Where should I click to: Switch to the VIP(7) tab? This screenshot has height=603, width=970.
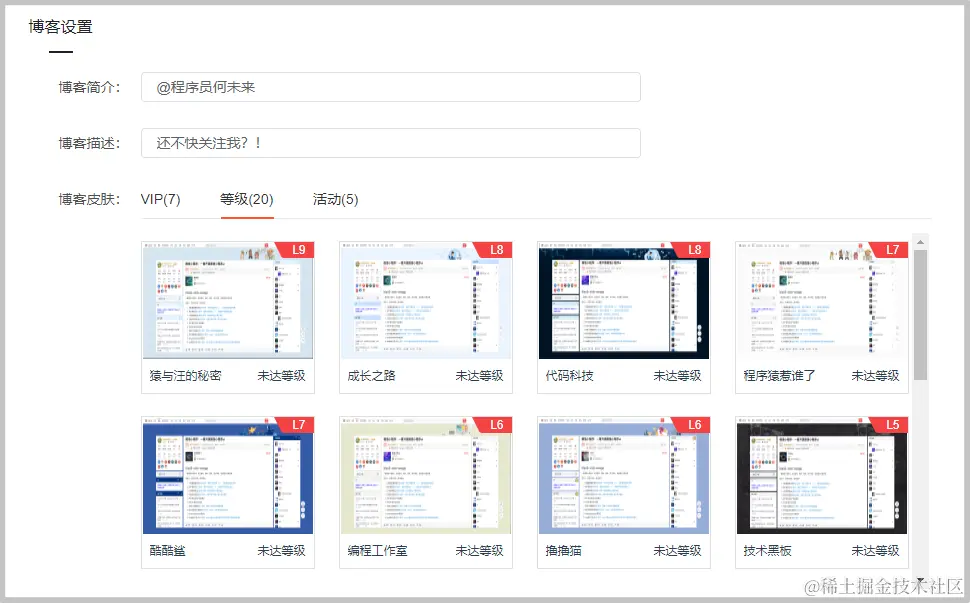pyautogui.click(x=161, y=199)
